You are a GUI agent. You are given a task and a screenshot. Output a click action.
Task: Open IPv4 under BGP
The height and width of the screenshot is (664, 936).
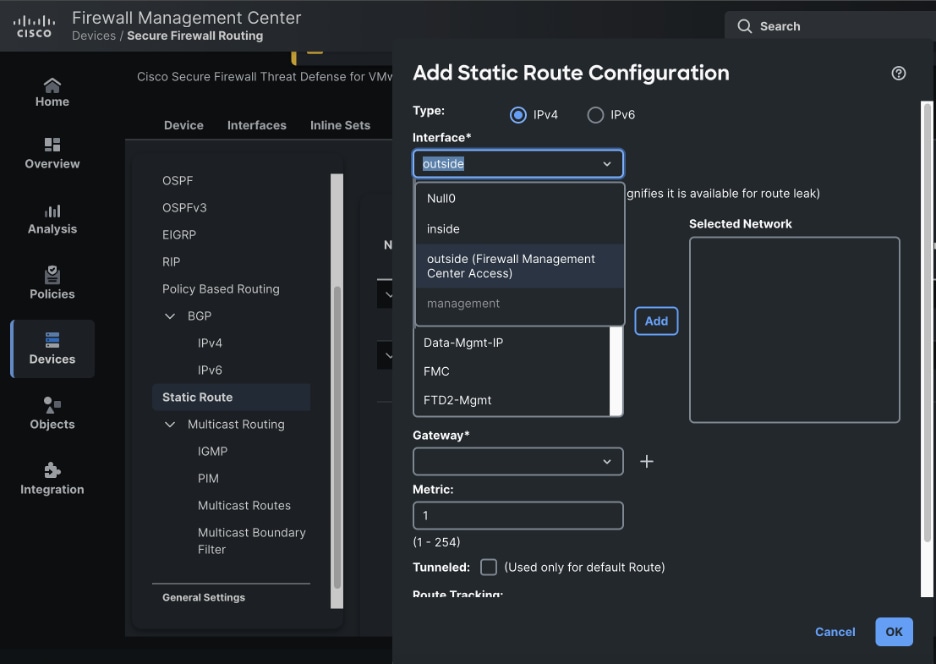(x=210, y=343)
